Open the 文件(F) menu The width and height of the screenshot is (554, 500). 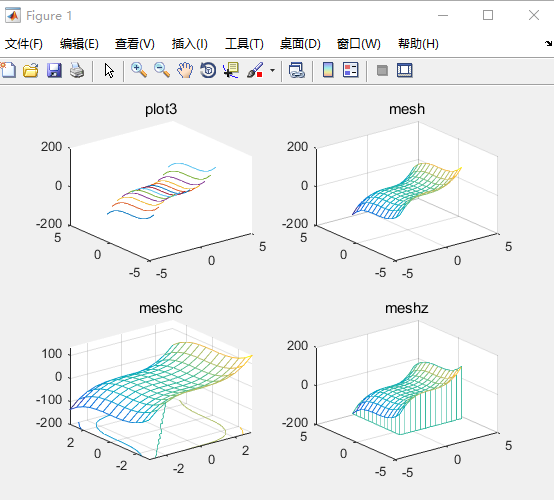(x=24, y=44)
